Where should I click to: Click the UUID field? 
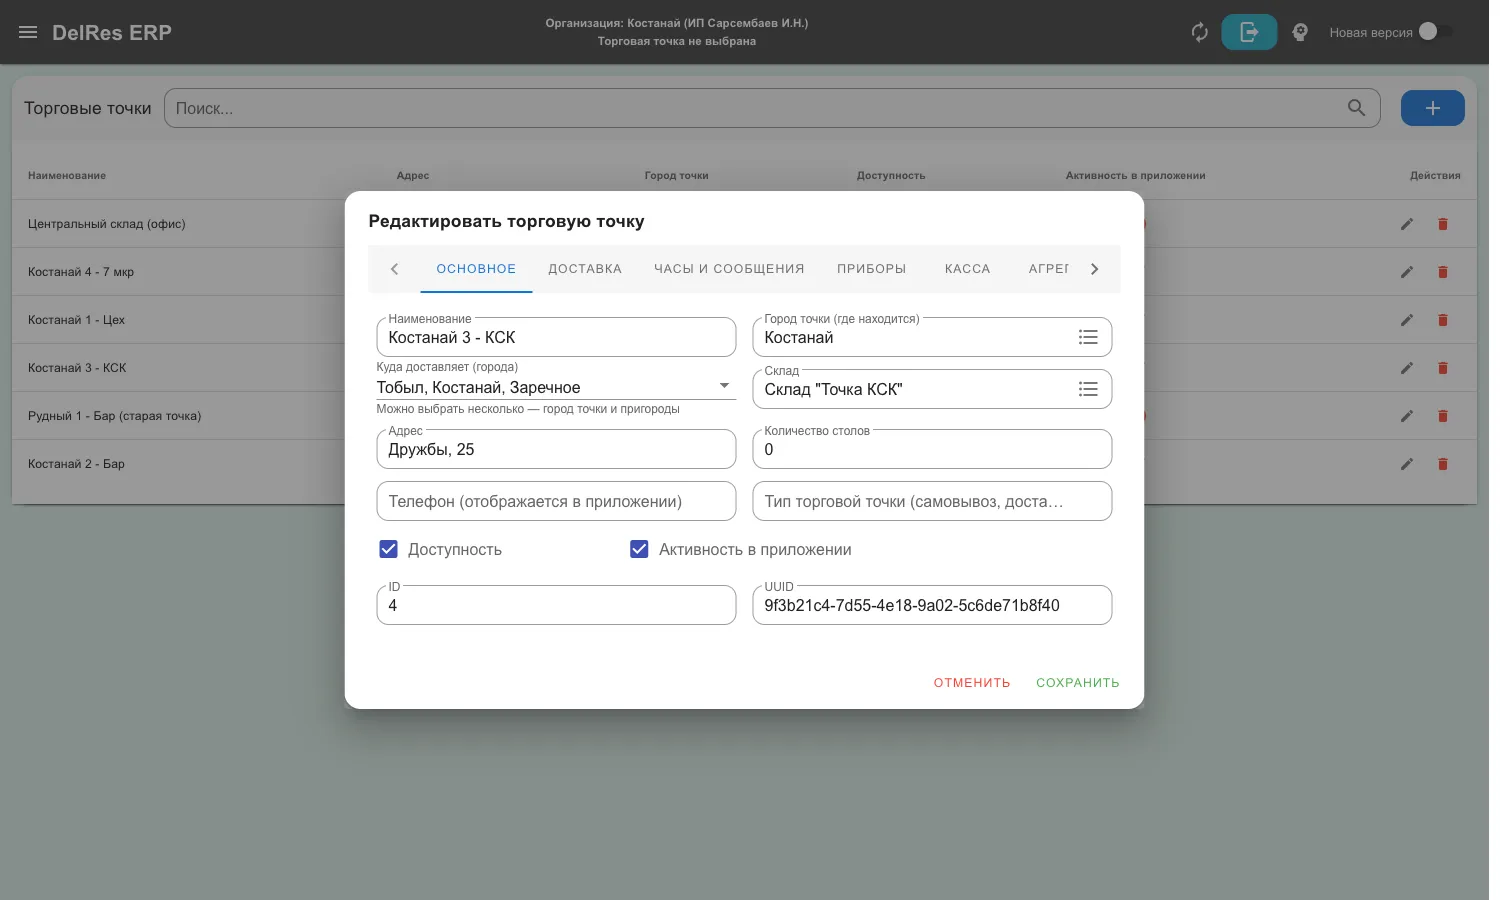click(932, 605)
